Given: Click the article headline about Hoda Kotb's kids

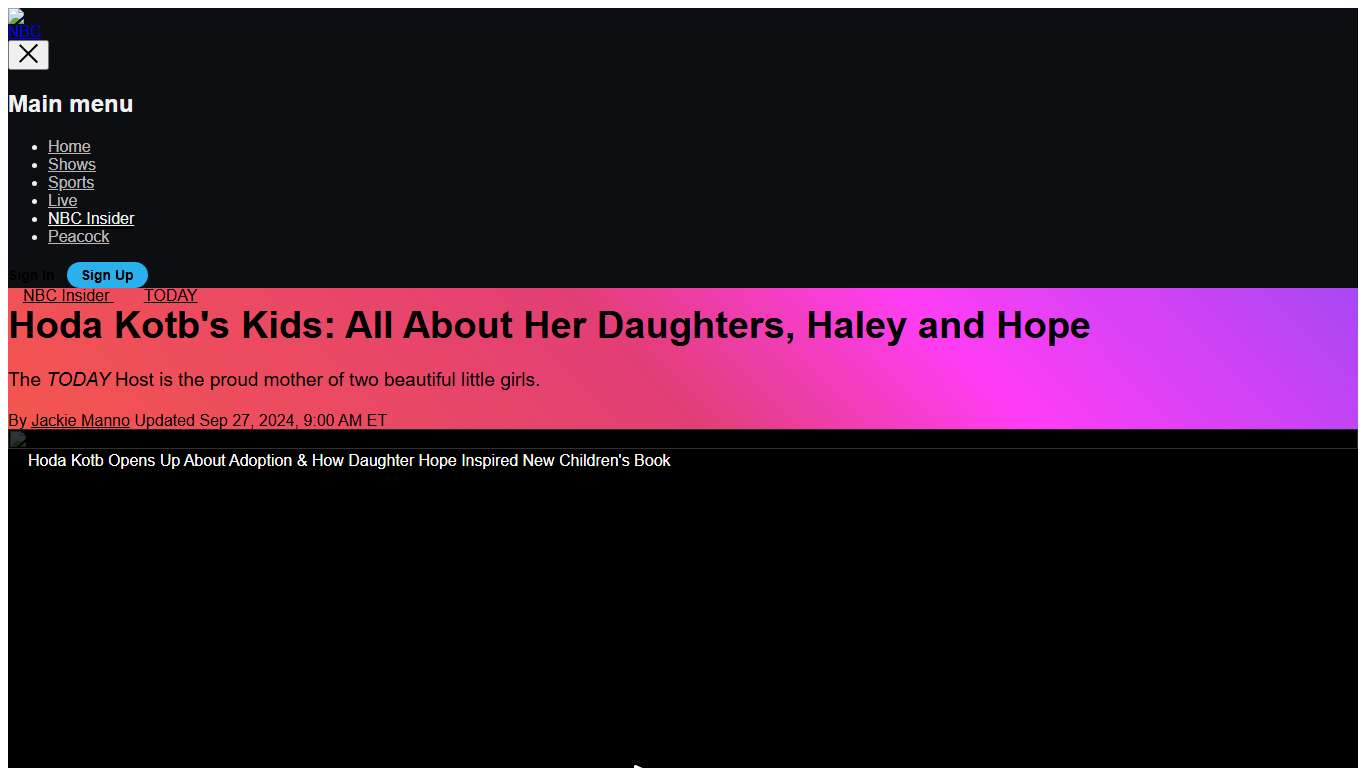Looking at the screenshot, I should [x=548, y=325].
